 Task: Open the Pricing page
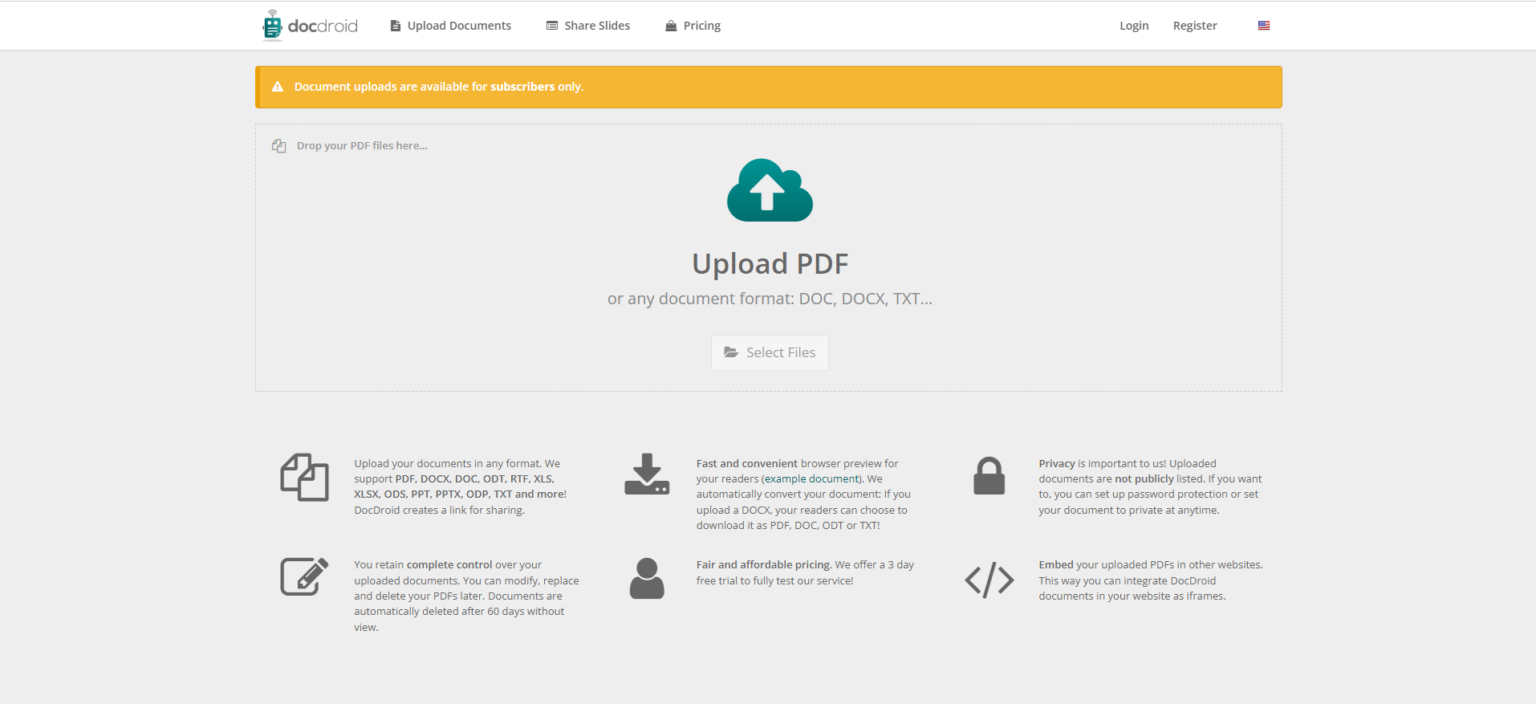pyautogui.click(x=692, y=25)
